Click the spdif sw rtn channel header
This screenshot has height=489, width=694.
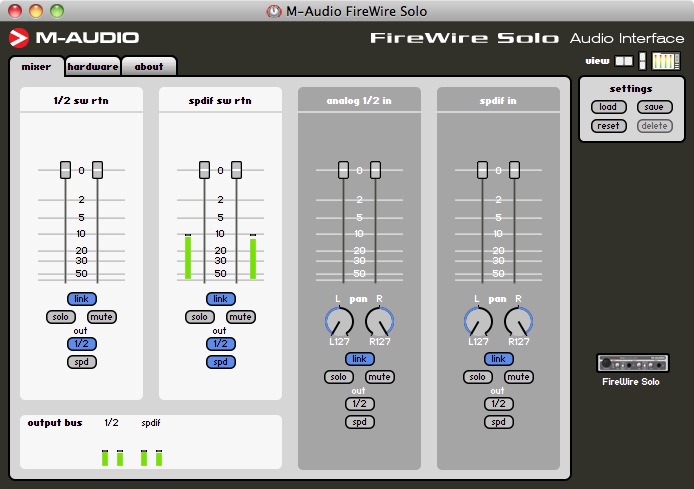(220, 100)
